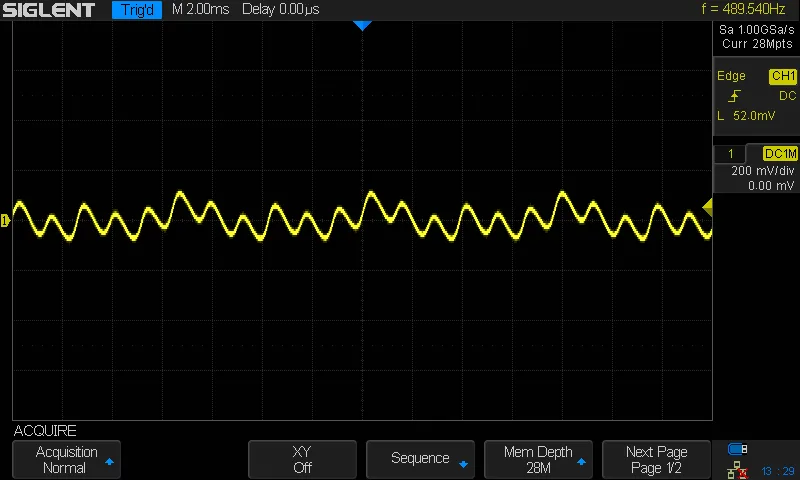The image size is (800, 480).
Task: Click the L 52.0mV trigger level
Action: [746, 116]
